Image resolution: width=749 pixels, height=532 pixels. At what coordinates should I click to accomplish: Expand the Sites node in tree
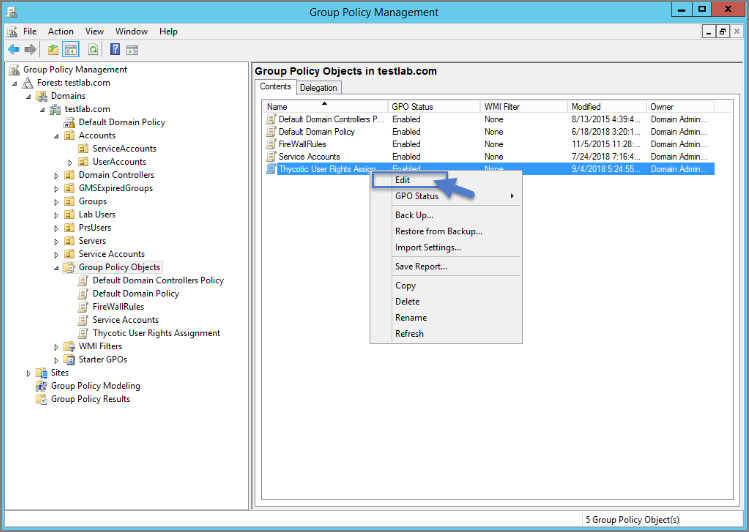coord(28,373)
